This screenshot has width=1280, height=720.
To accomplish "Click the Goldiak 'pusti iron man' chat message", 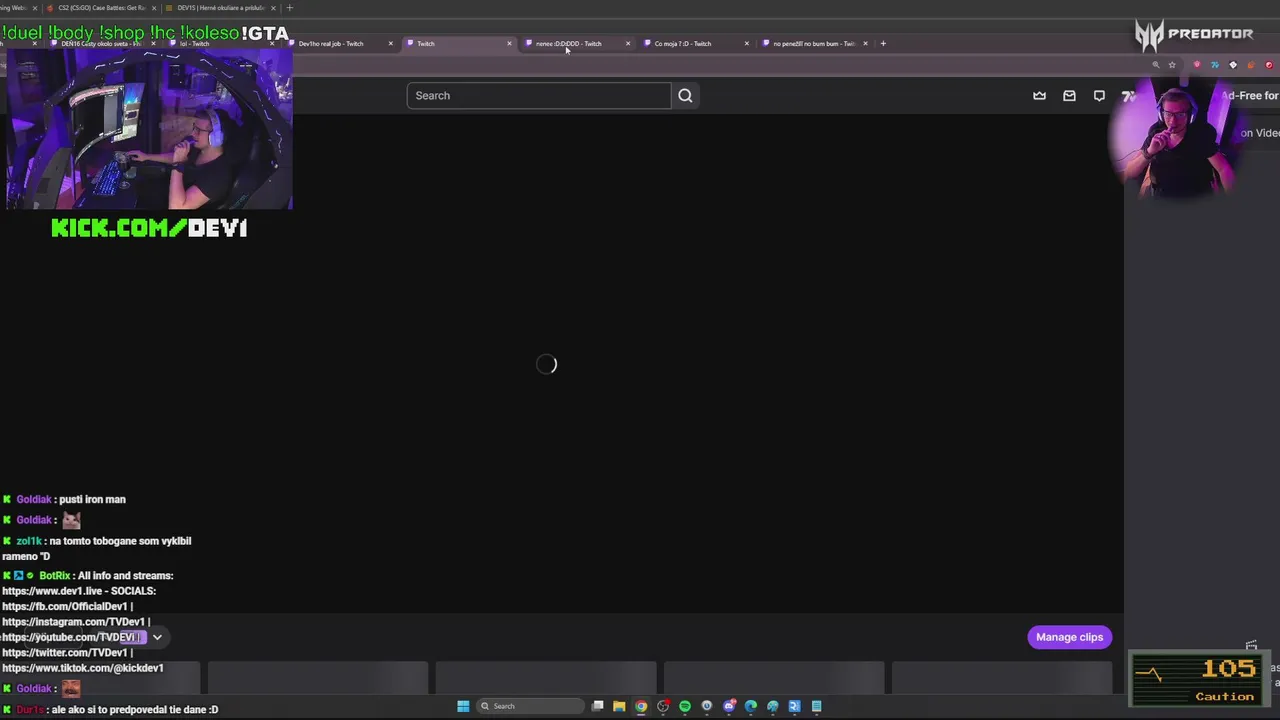I will (63, 499).
